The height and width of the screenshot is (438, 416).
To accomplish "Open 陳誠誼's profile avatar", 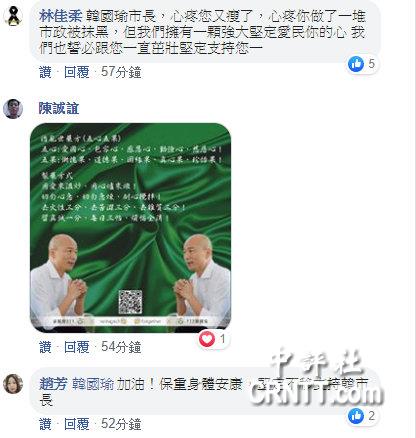I will pyautogui.click(x=13, y=109).
